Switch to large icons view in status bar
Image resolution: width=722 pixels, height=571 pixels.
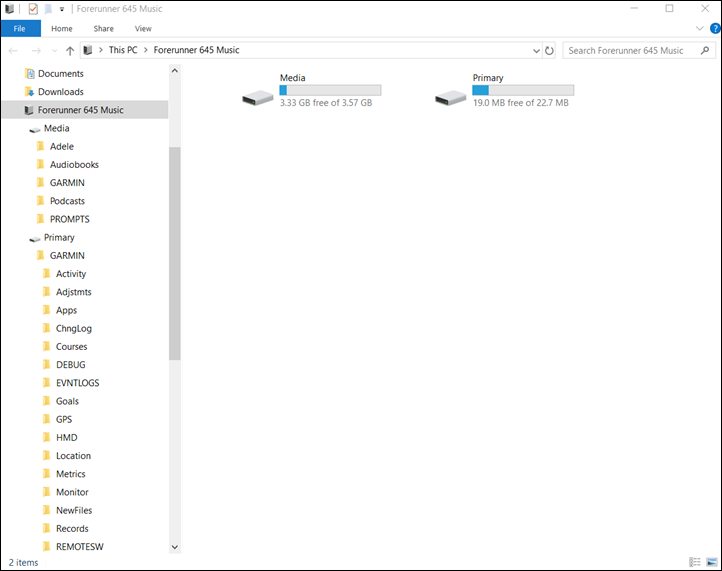point(712,562)
